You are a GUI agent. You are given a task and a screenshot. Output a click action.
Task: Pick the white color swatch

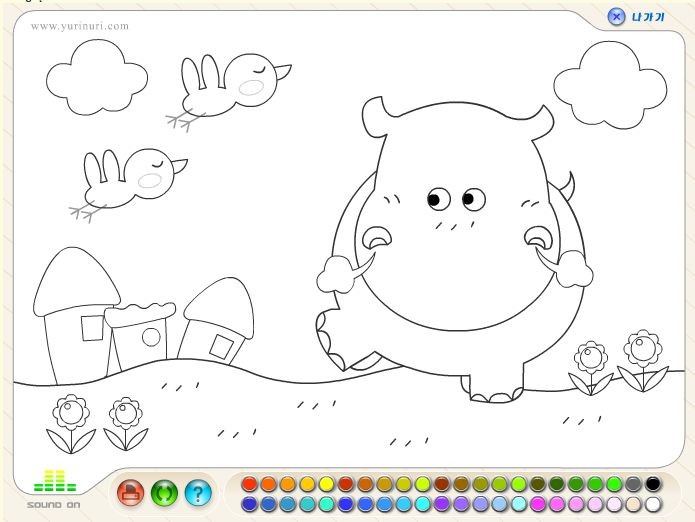[x=653, y=503]
